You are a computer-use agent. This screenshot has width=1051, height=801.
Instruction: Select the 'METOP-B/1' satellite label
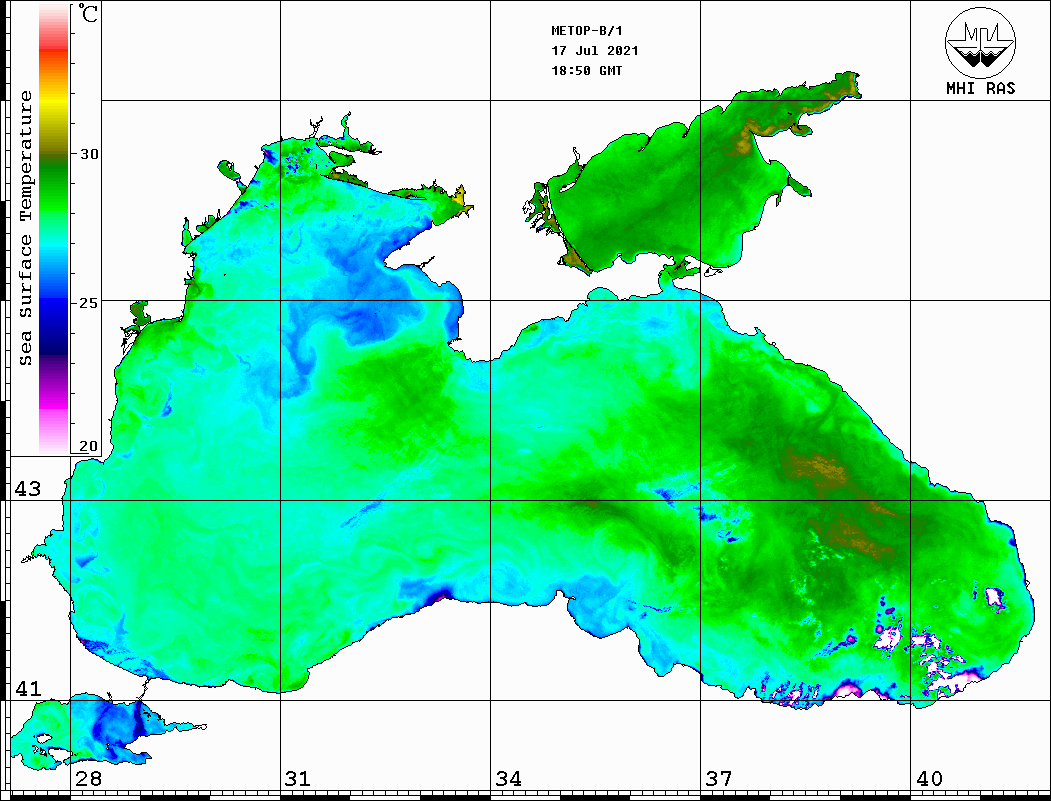coord(587,31)
